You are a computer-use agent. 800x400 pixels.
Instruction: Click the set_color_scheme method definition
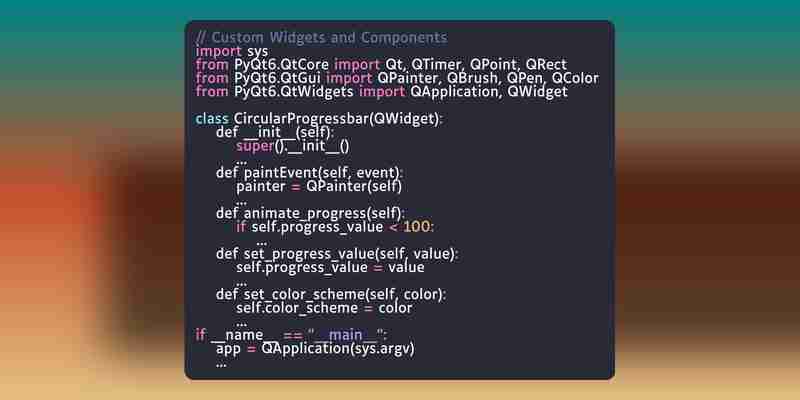332,295
